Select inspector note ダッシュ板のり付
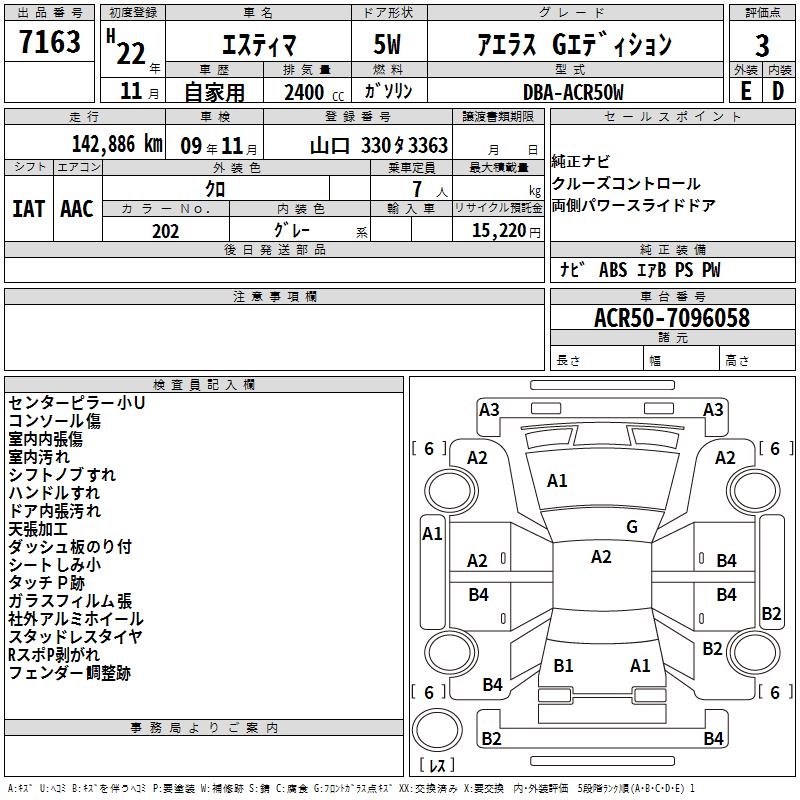 (70, 546)
